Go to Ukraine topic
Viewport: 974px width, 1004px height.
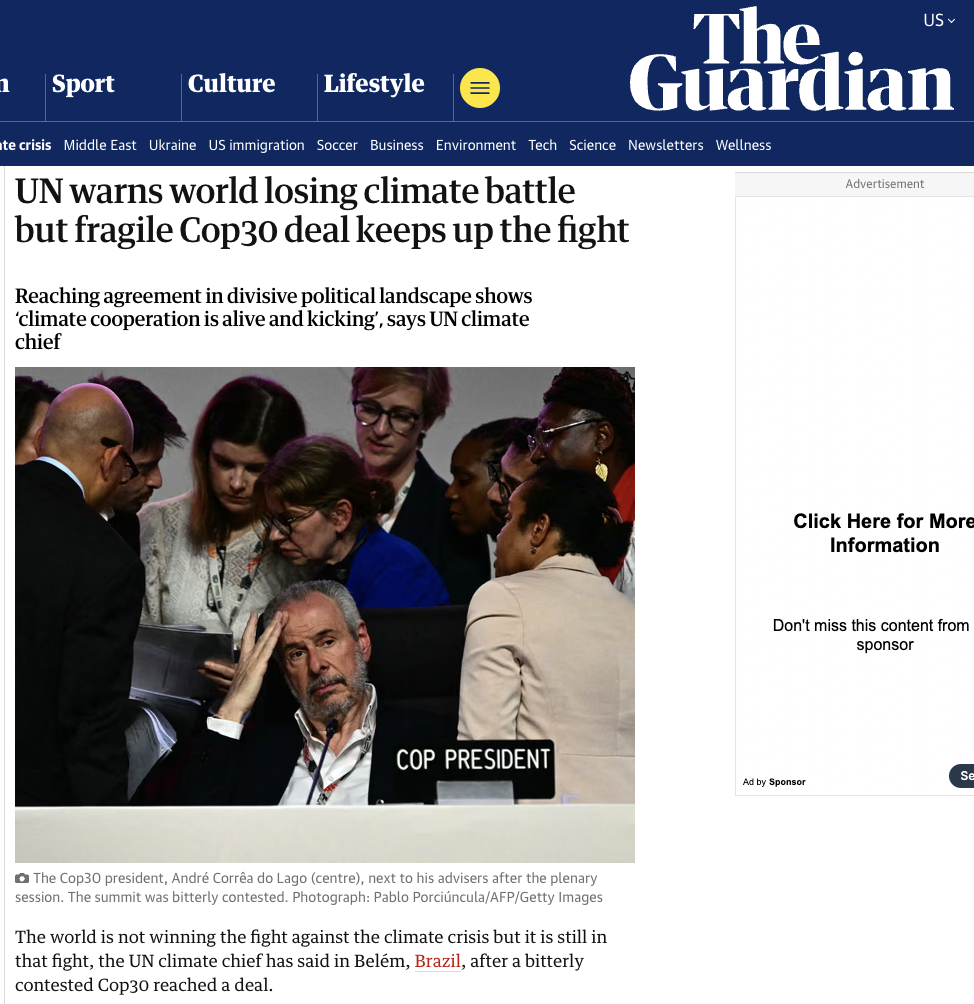click(172, 145)
